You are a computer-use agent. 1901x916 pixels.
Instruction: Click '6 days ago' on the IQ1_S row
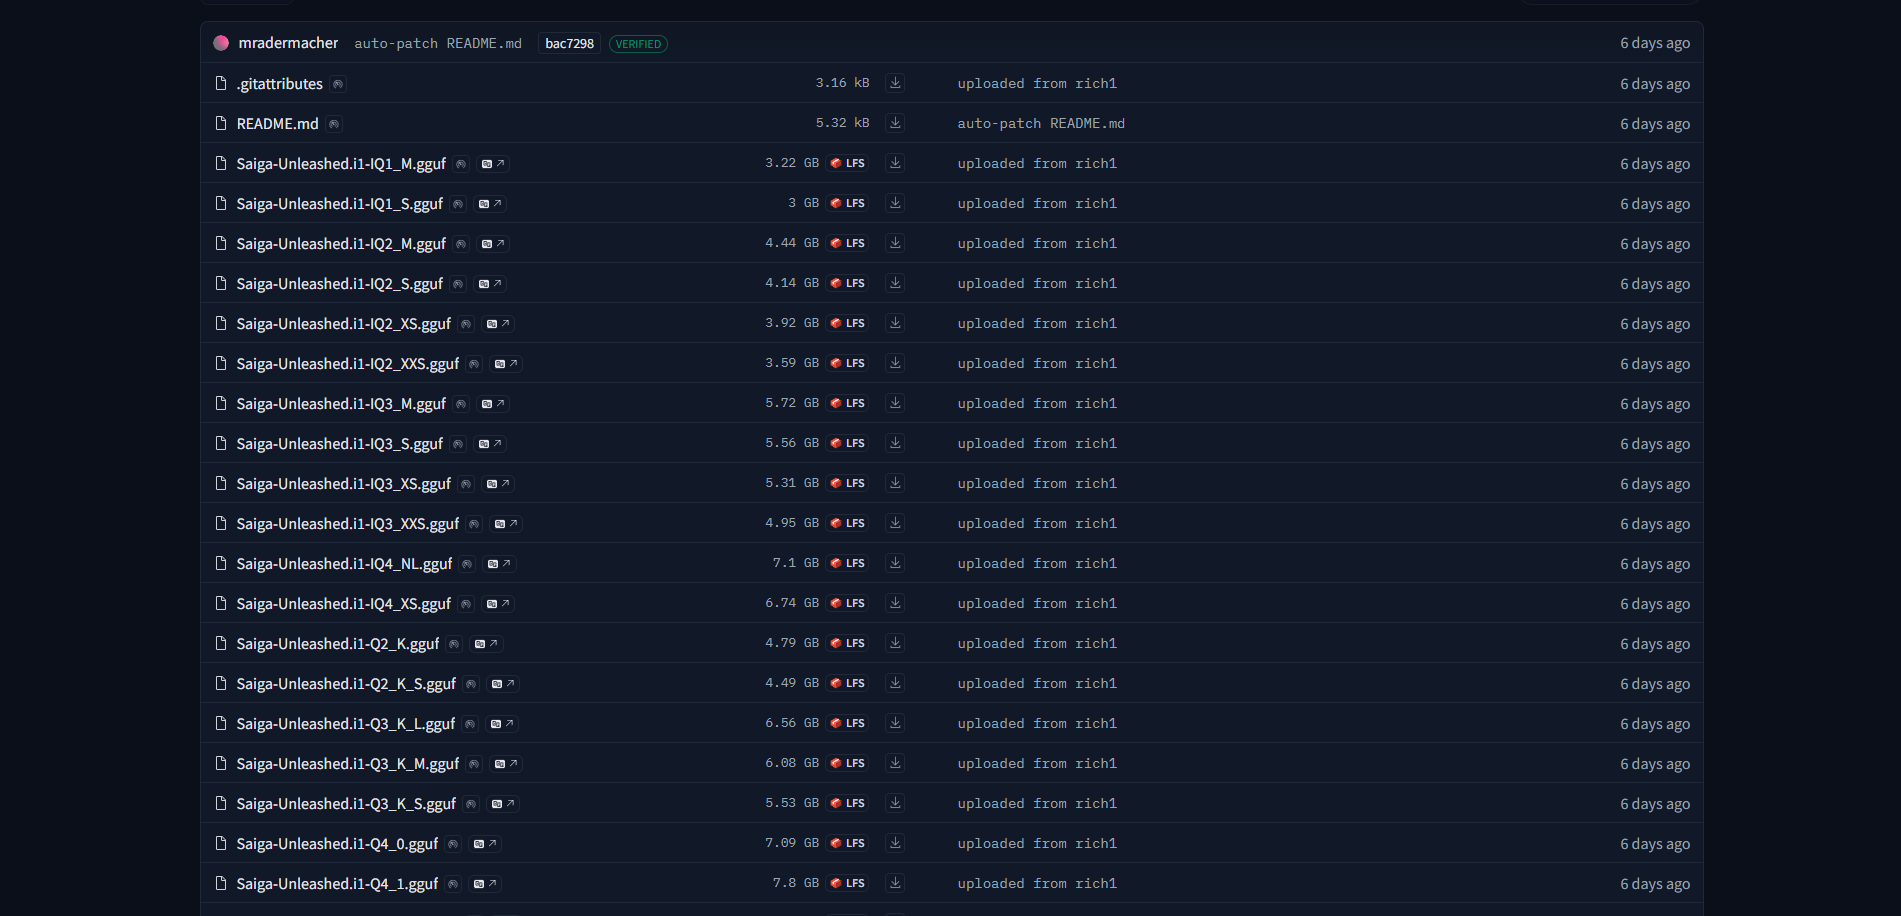(x=1655, y=204)
